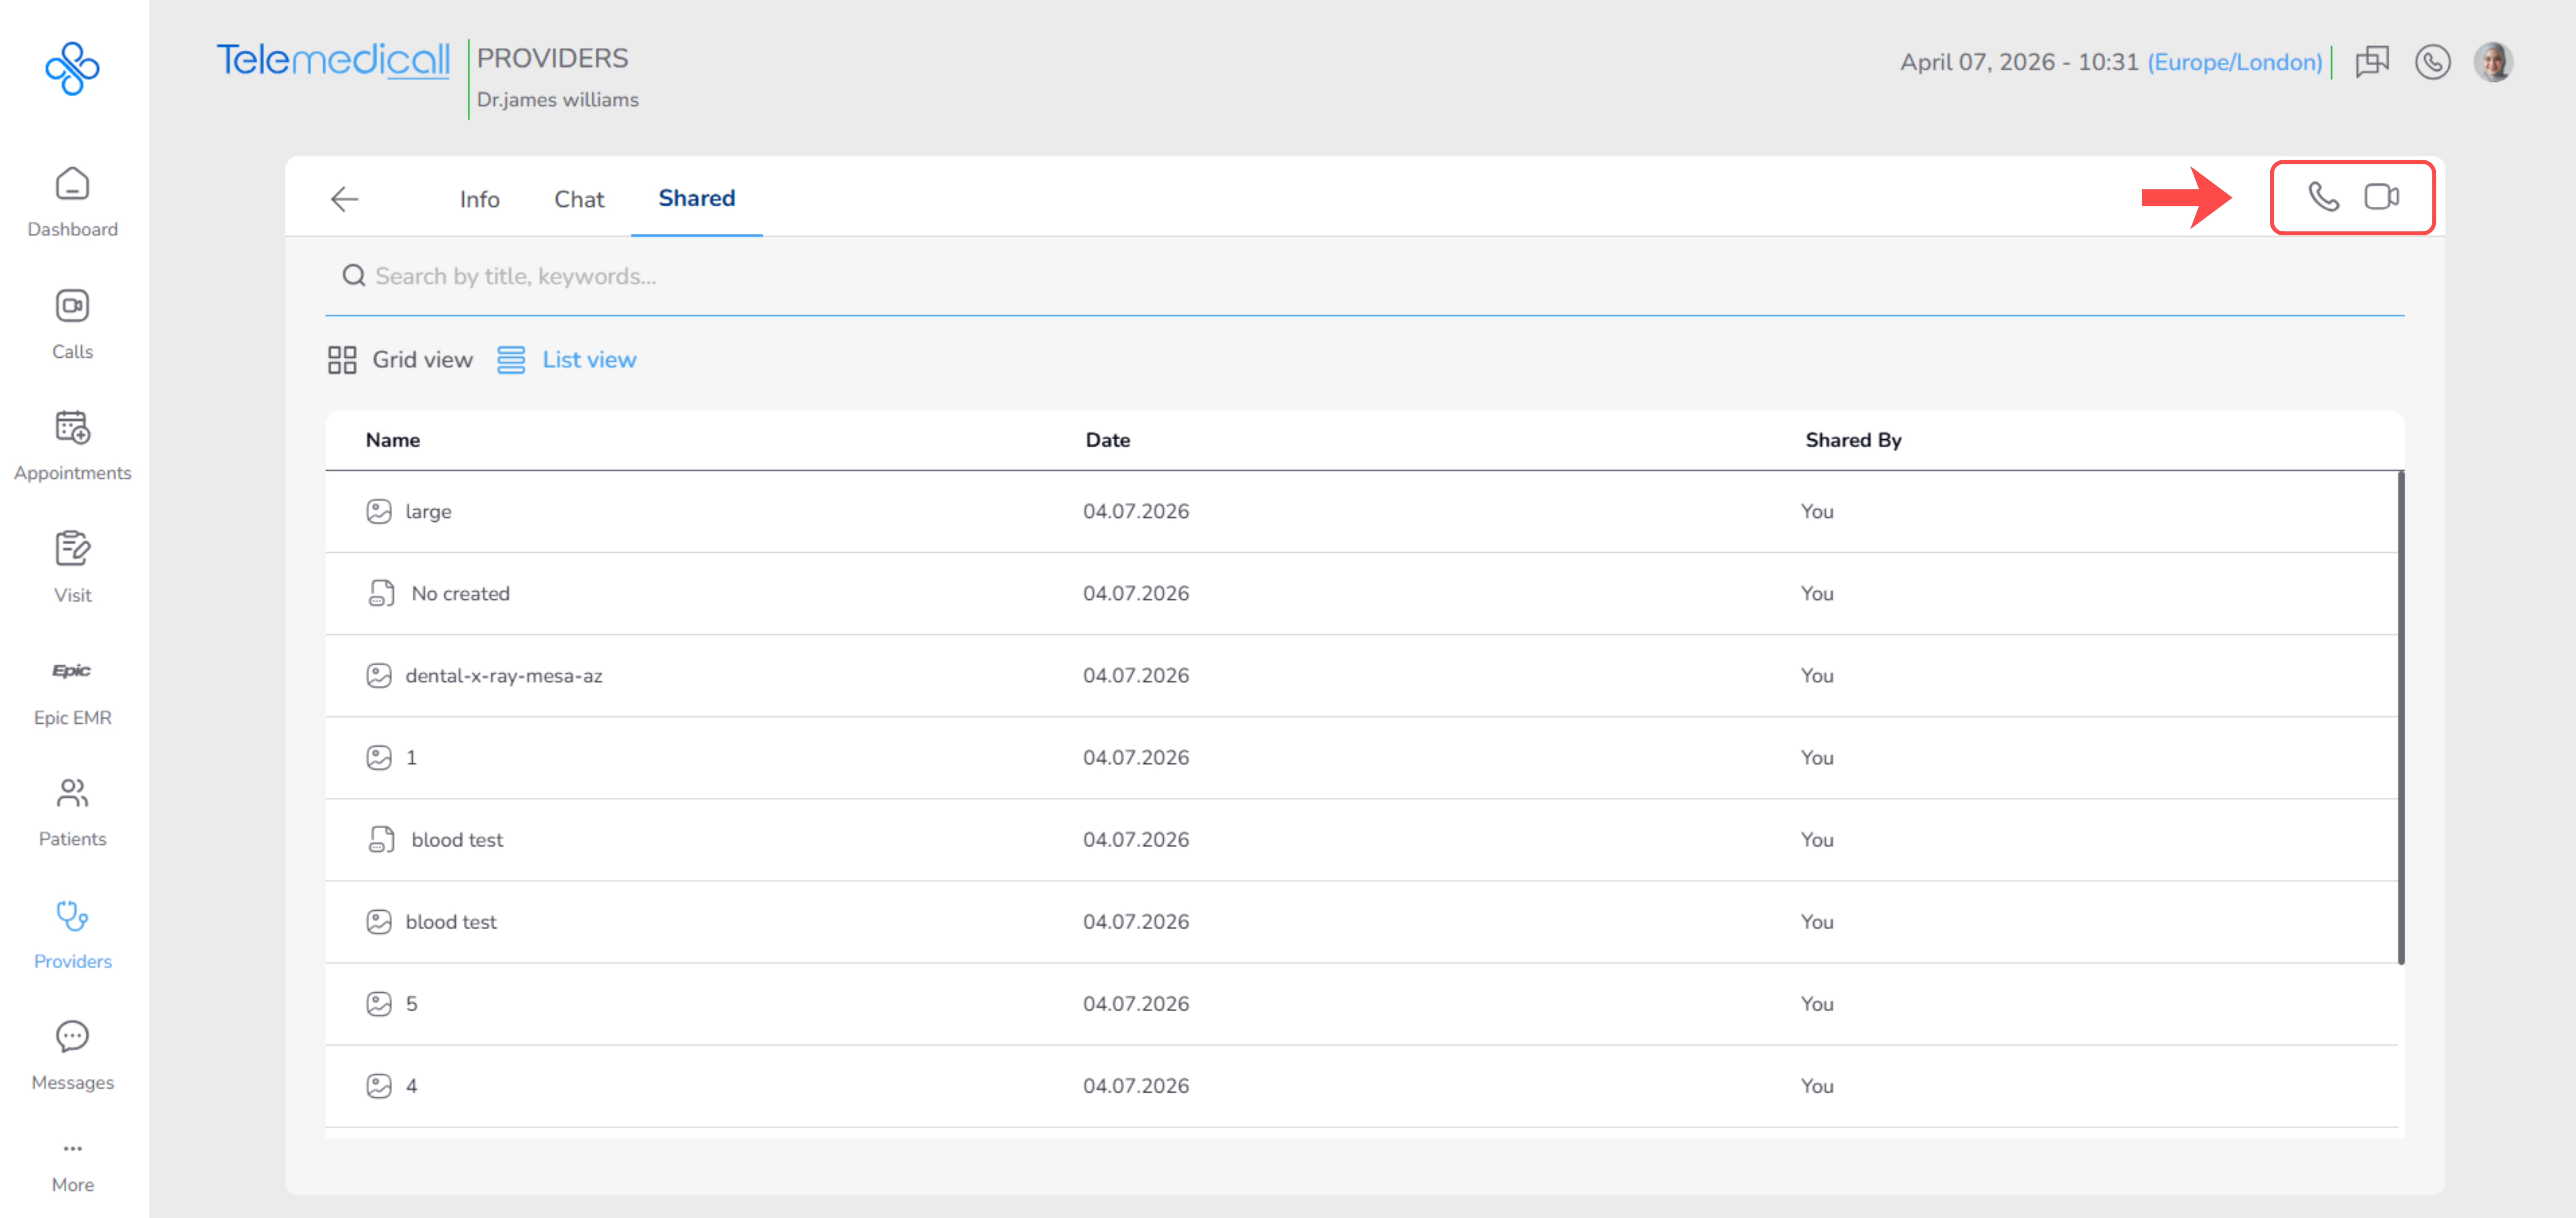Switch to the Info tab

coord(479,199)
